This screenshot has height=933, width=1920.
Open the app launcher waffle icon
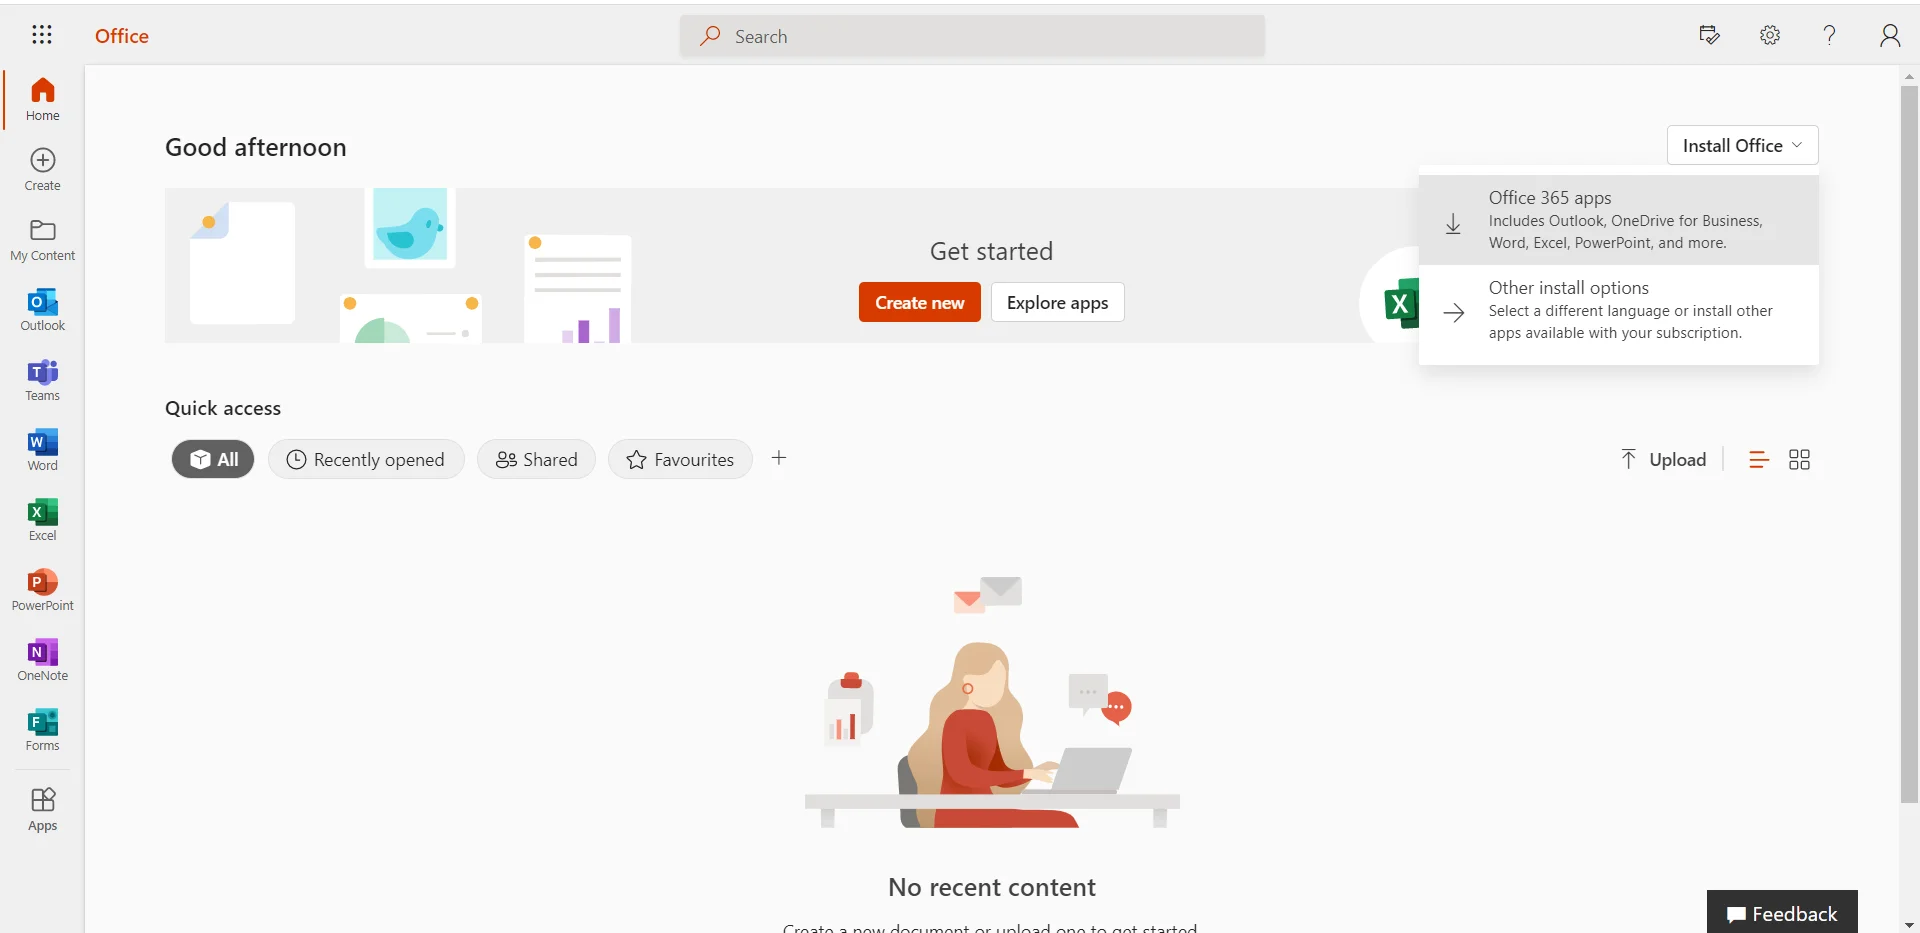pyautogui.click(x=42, y=35)
